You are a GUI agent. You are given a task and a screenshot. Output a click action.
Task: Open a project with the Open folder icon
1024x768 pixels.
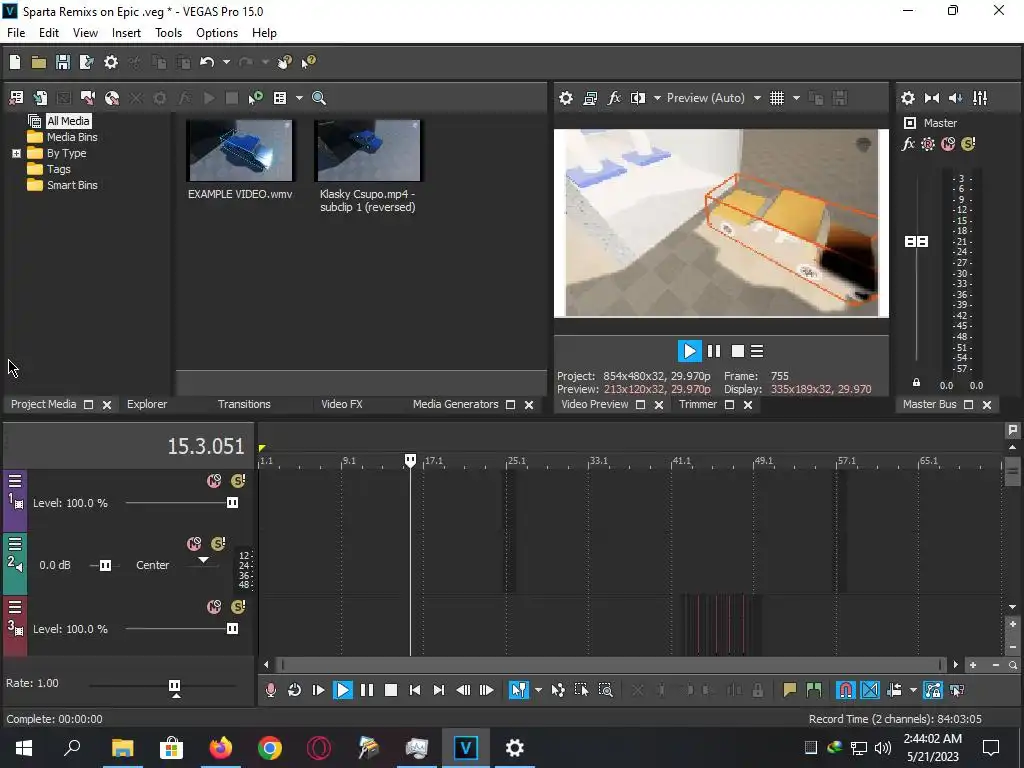pyautogui.click(x=39, y=62)
